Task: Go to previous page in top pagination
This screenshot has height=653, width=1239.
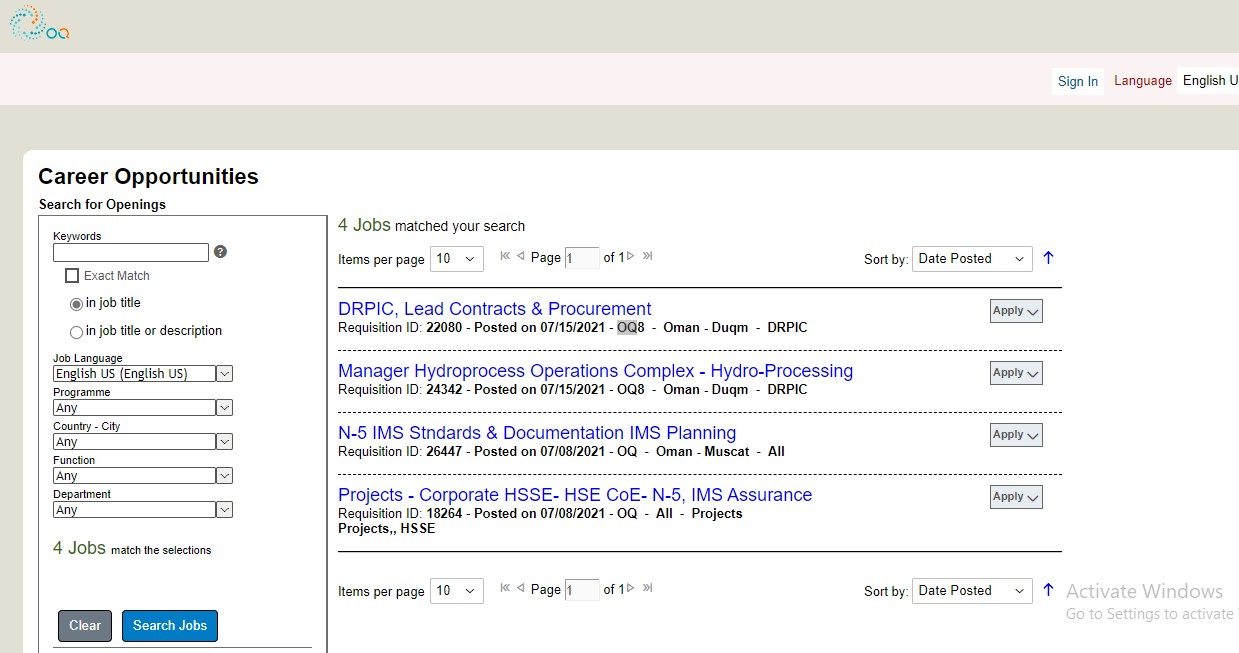Action: (520, 256)
